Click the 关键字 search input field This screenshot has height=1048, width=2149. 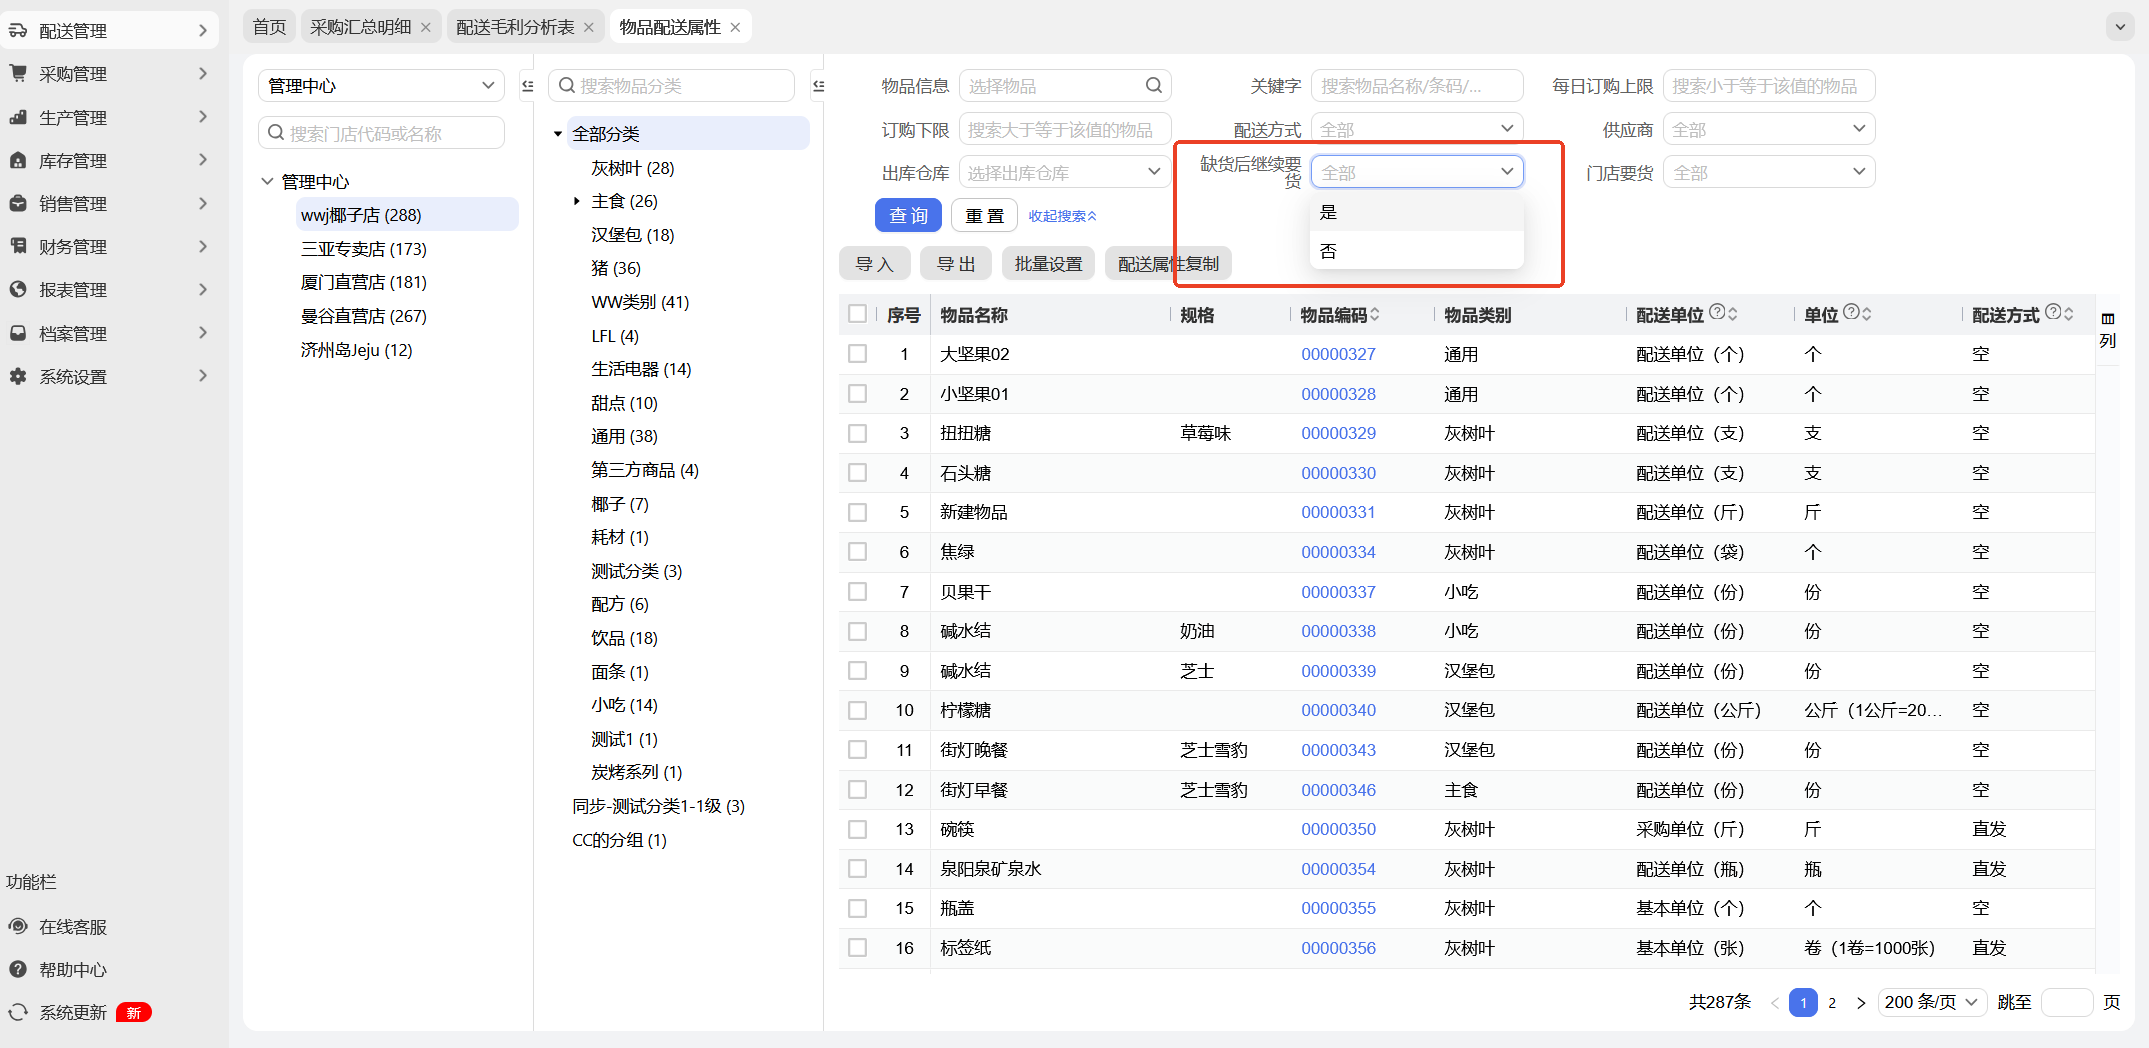(1416, 86)
